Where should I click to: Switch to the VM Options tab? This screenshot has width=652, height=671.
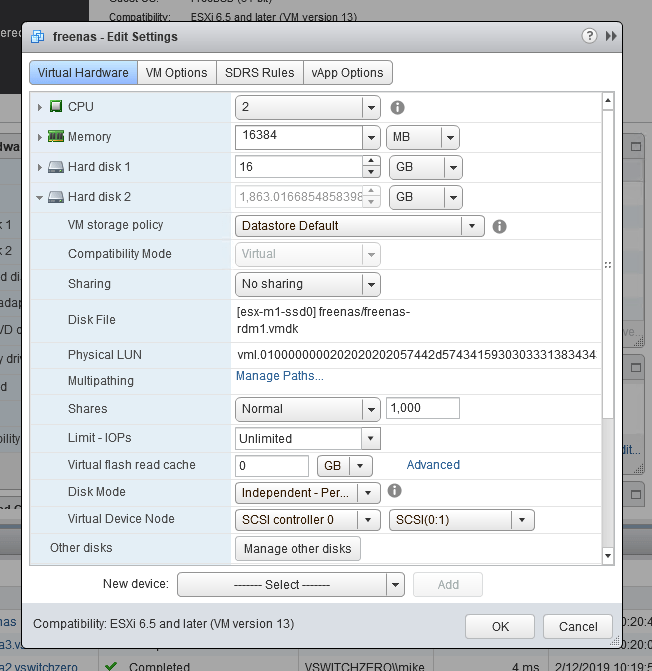176,73
